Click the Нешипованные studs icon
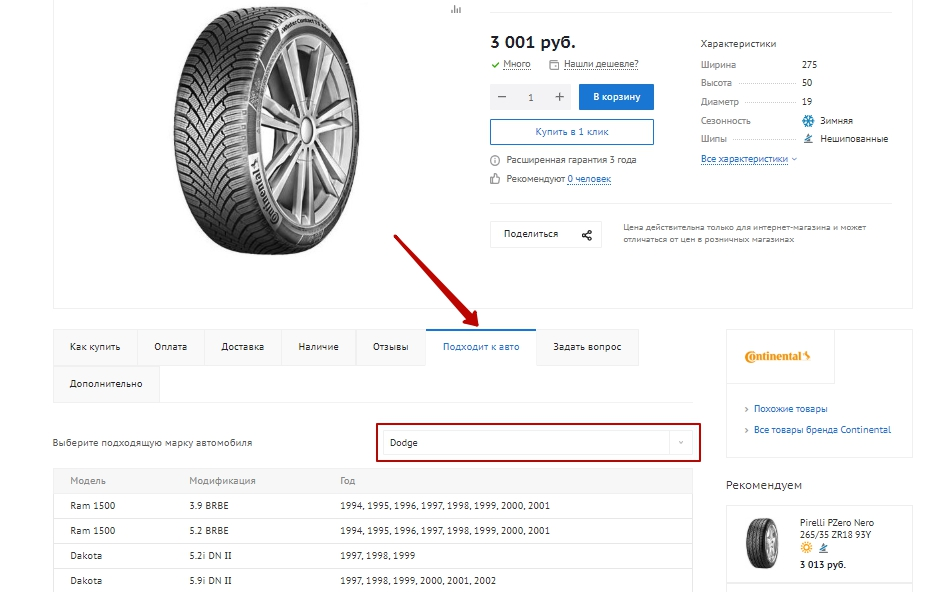The width and height of the screenshot is (935, 592). click(x=808, y=139)
